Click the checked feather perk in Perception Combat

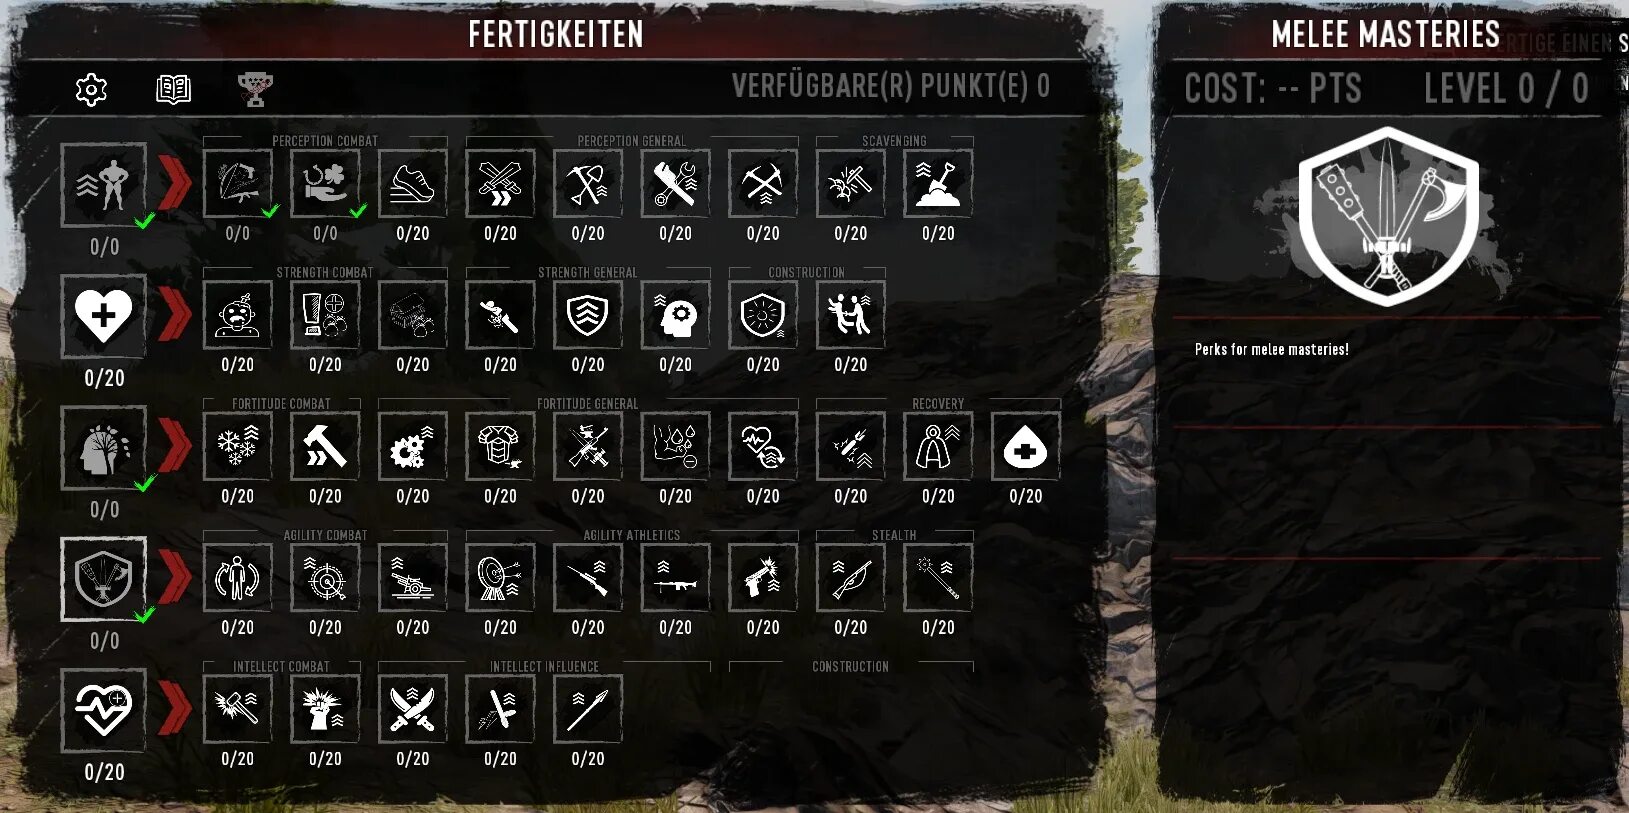pos(238,184)
